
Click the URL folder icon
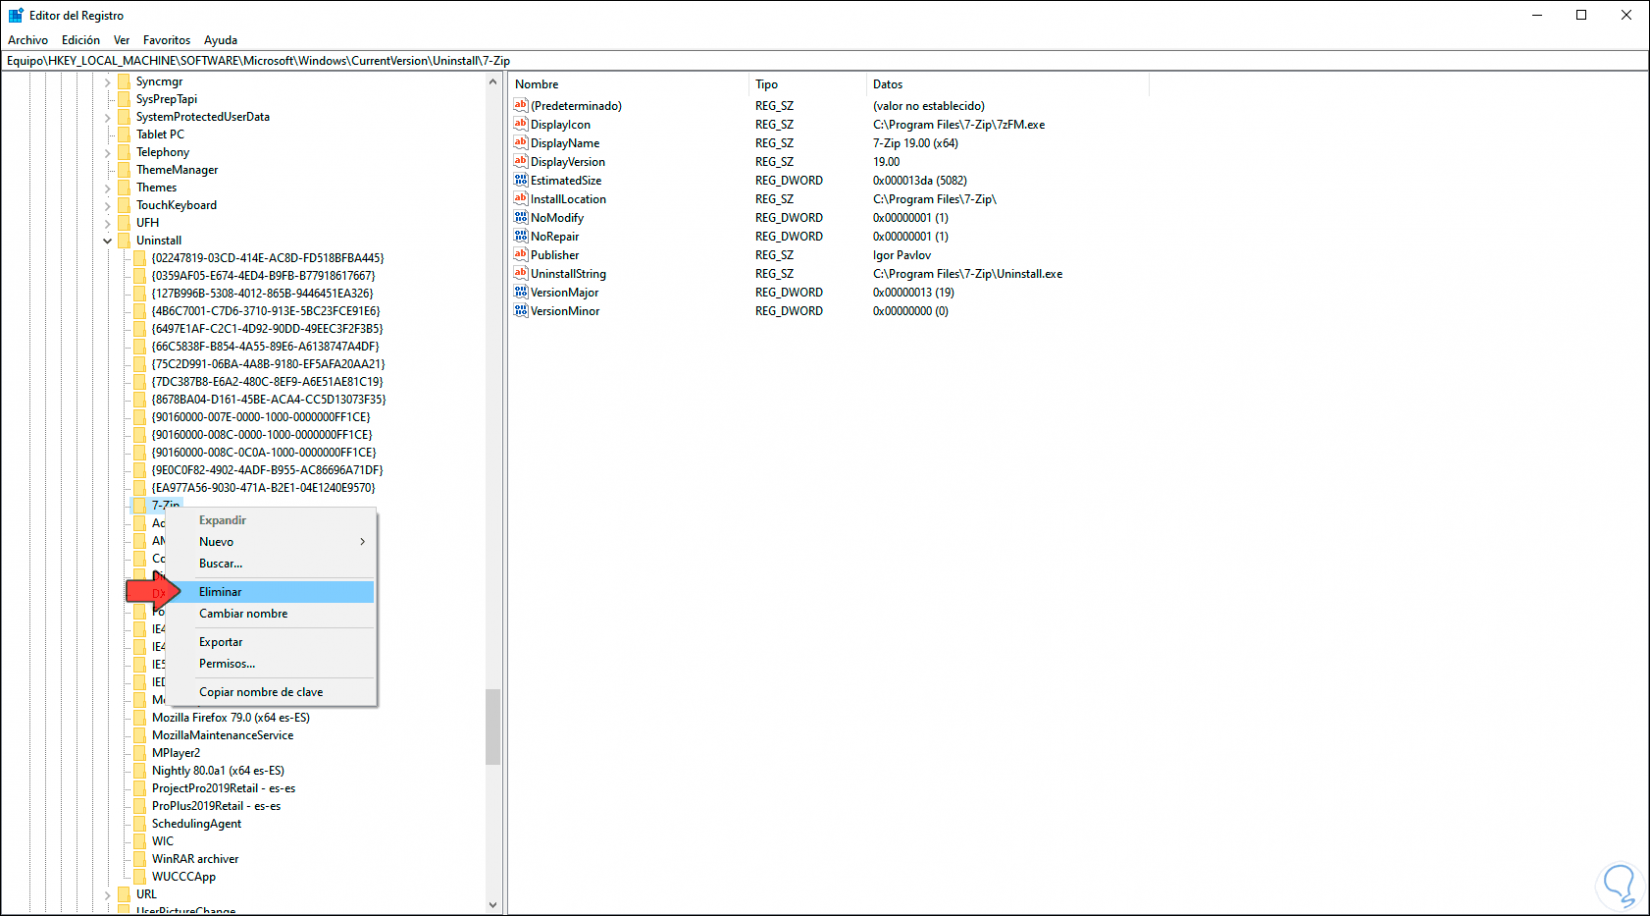pos(124,894)
